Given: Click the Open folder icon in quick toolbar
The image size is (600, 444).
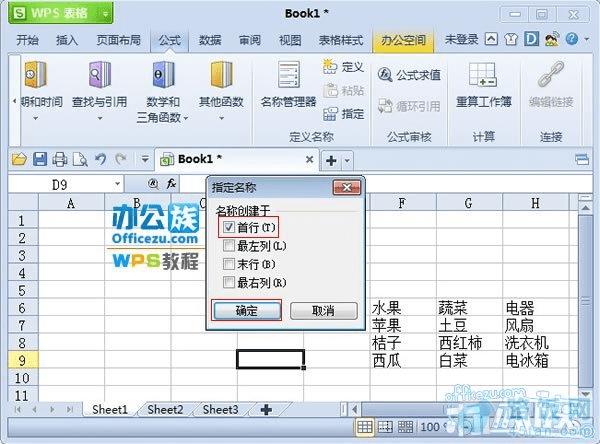Looking at the screenshot, I should [19, 159].
